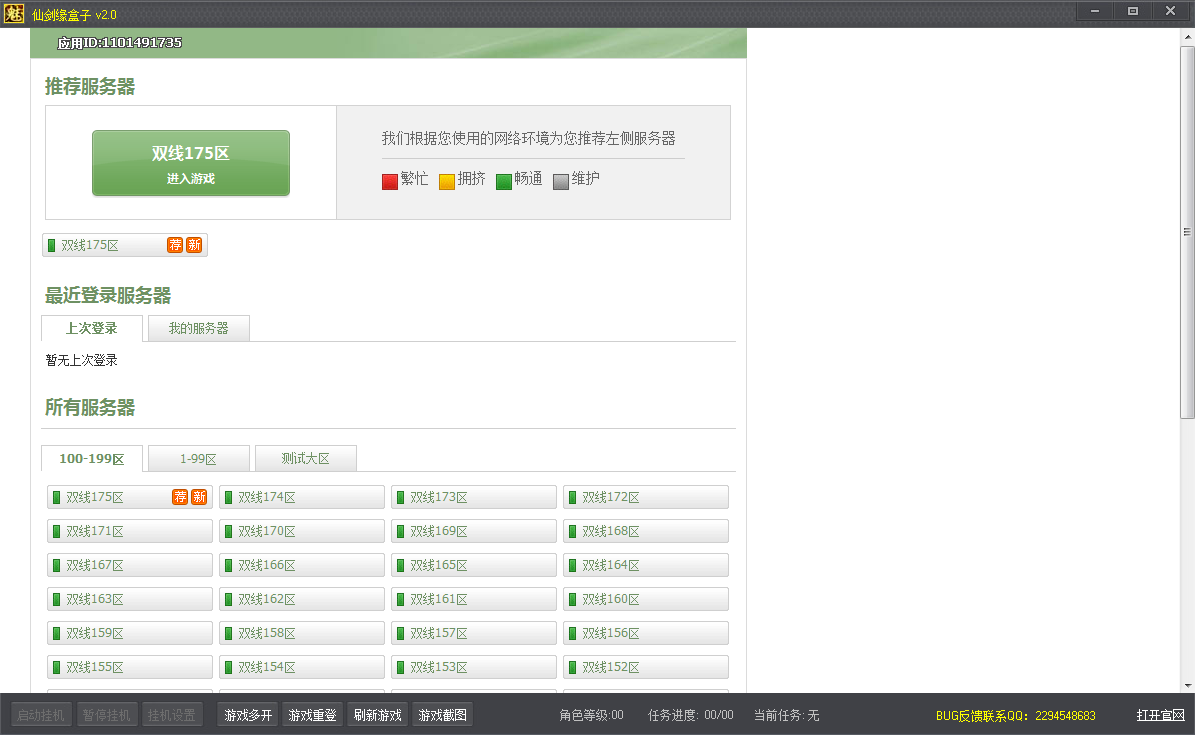Screen dimensions: 1195x735
Task: Select server 双线160区
Action: click(x=646, y=599)
